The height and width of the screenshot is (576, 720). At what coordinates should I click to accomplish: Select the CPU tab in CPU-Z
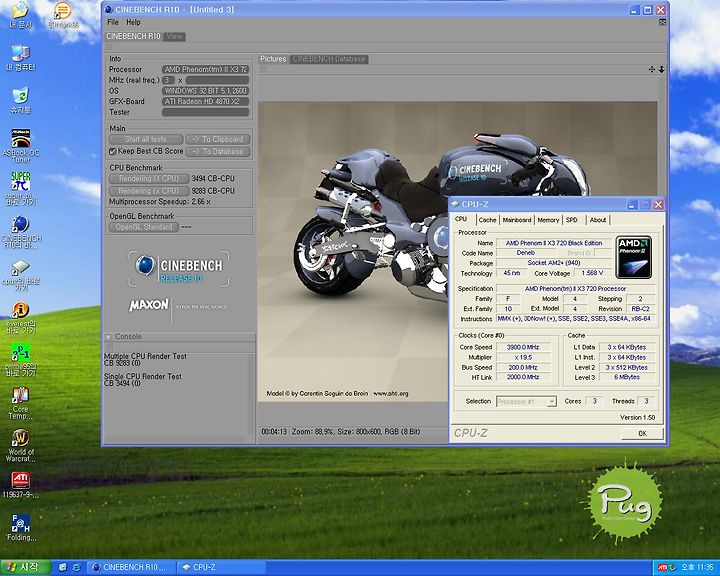[x=461, y=219]
